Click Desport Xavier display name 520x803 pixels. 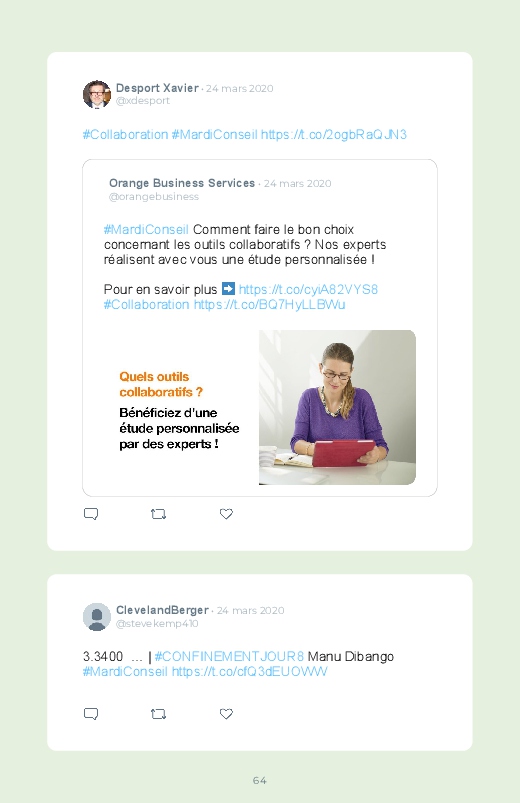click(157, 88)
